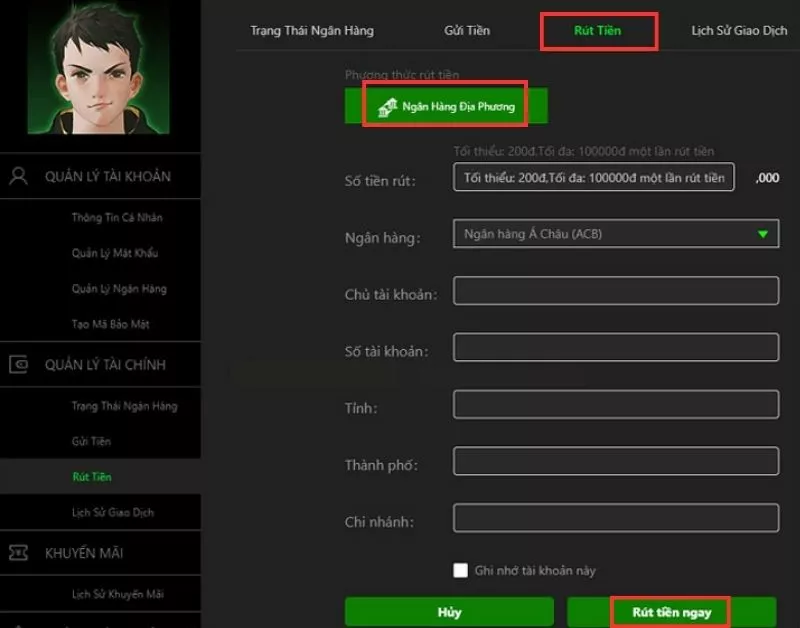Click the user icon beside Quản Lý Tài Khoản
Viewport: 800px width, 628px height.
click(x=19, y=176)
